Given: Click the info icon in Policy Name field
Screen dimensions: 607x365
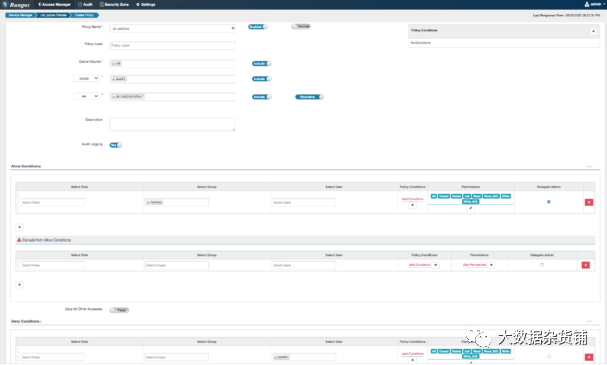Looking at the screenshot, I should (233, 28).
